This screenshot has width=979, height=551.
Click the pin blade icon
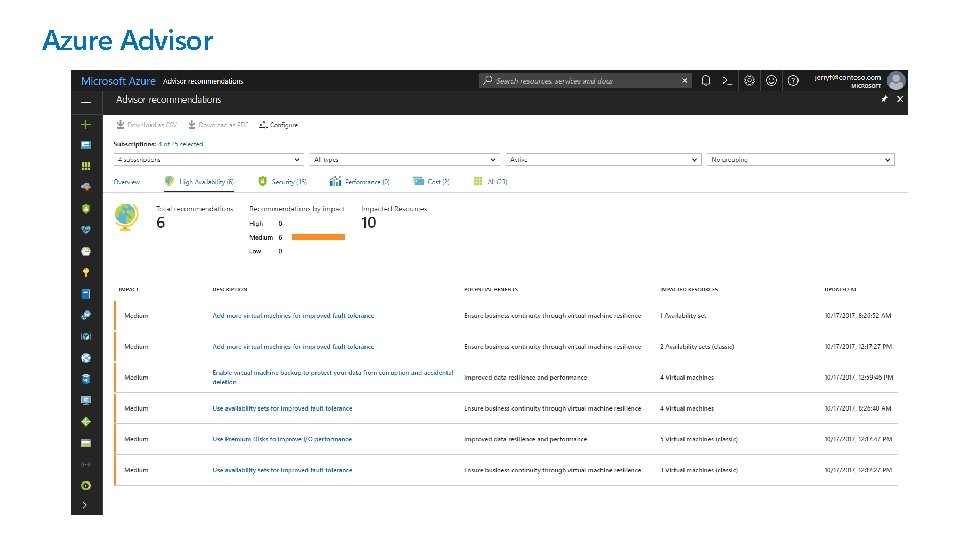click(x=884, y=99)
